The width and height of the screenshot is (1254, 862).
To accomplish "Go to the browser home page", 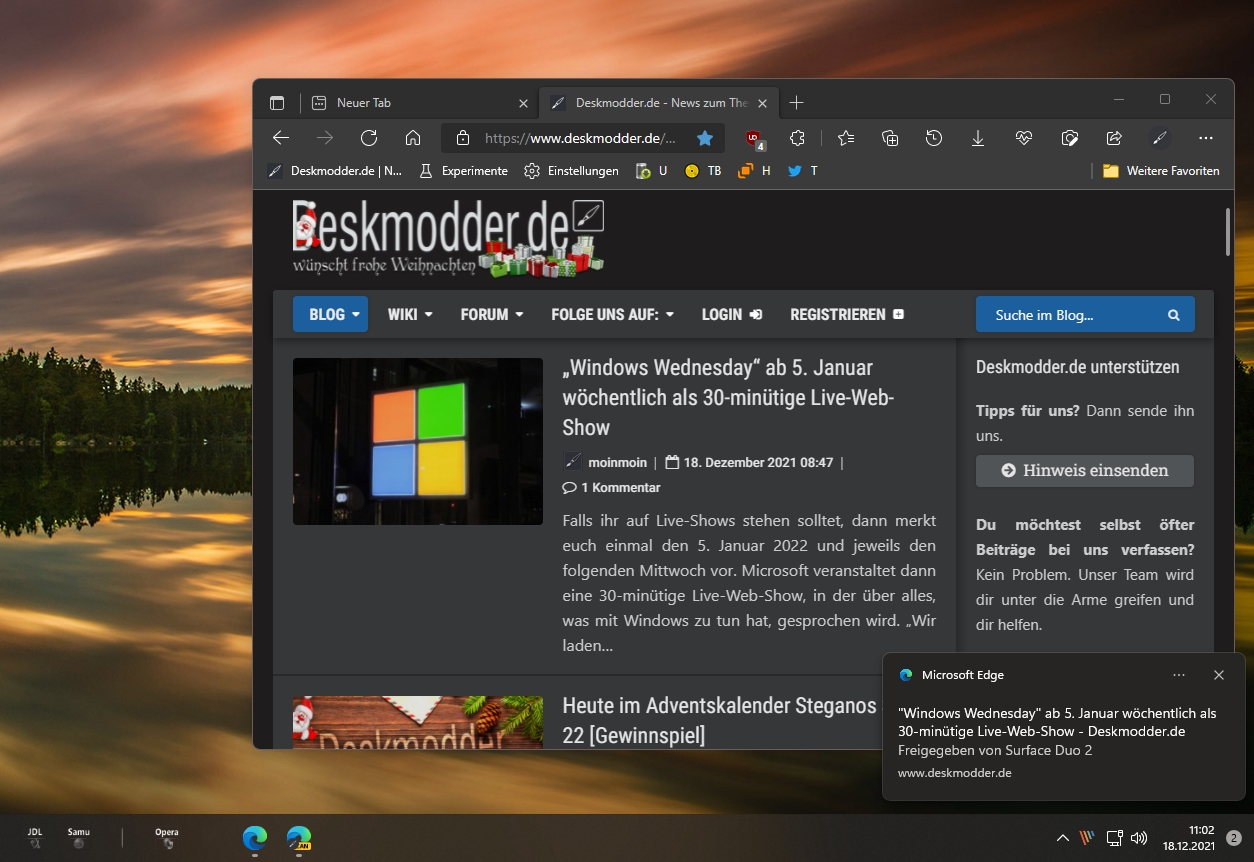I will tap(413, 138).
